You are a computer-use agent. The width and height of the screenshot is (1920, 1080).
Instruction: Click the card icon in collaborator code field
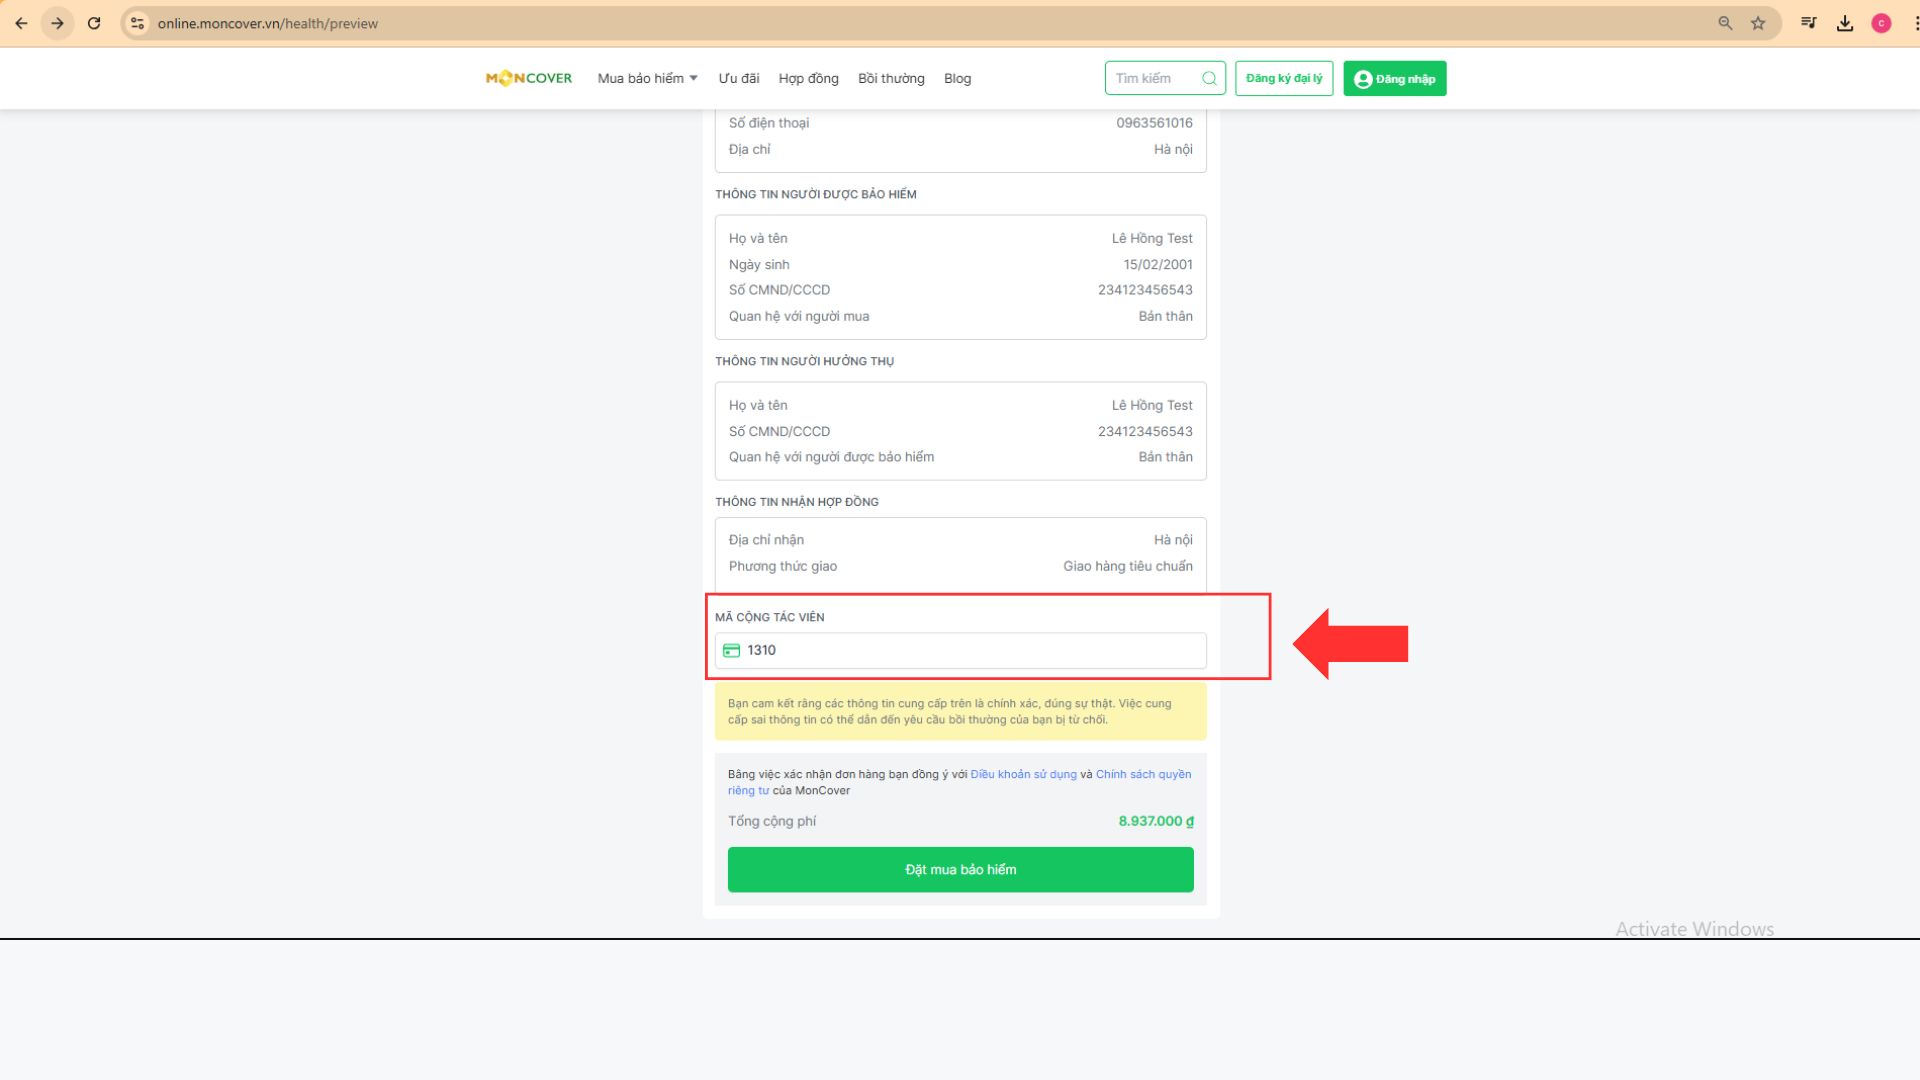(731, 651)
